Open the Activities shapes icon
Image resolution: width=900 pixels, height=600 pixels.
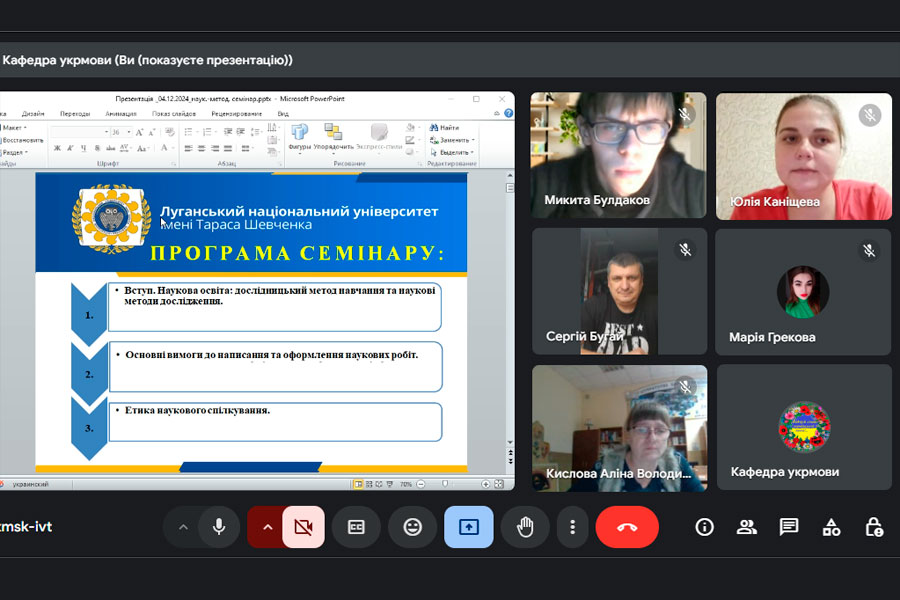tap(831, 527)
